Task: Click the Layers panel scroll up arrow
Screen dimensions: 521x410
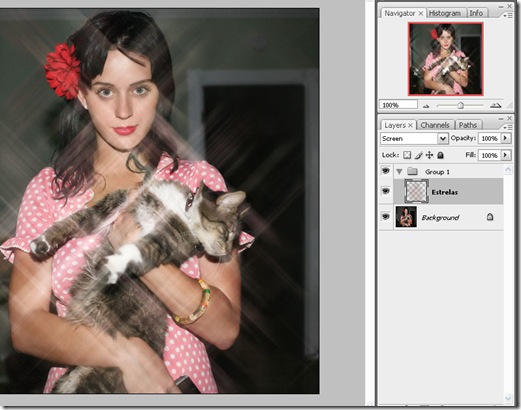Action: click(x=508, y=170)
